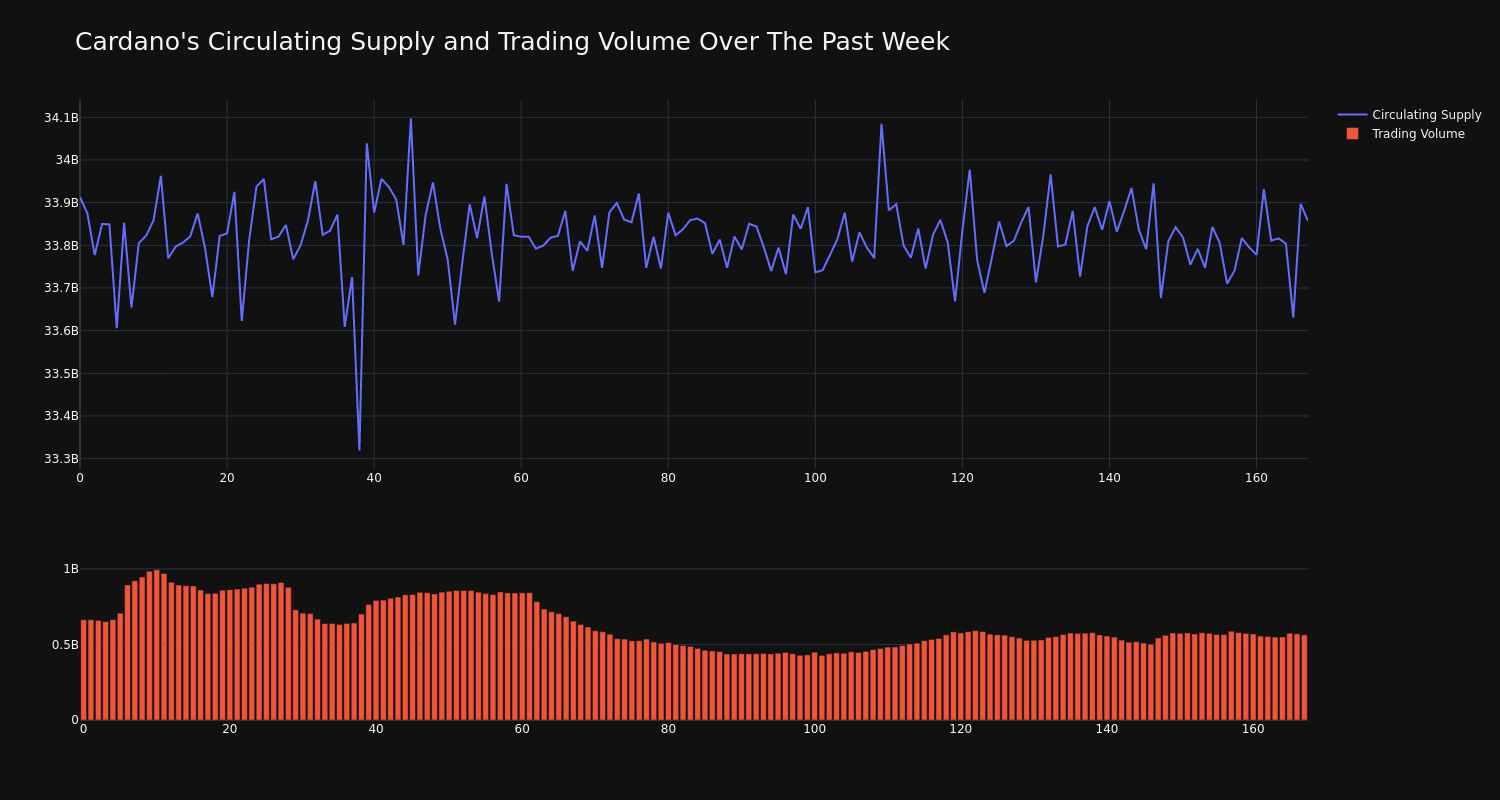Click the 80 x-axis tick on volume chart
Viewport: 1500px width, 800px height.
(668, 729)
